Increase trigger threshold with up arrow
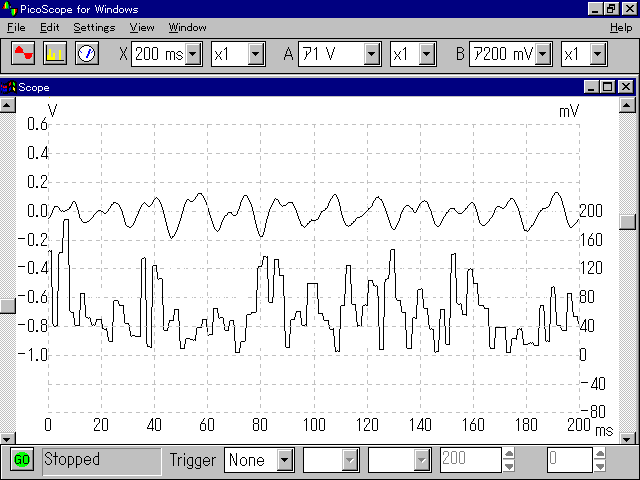 pos(509,454)
